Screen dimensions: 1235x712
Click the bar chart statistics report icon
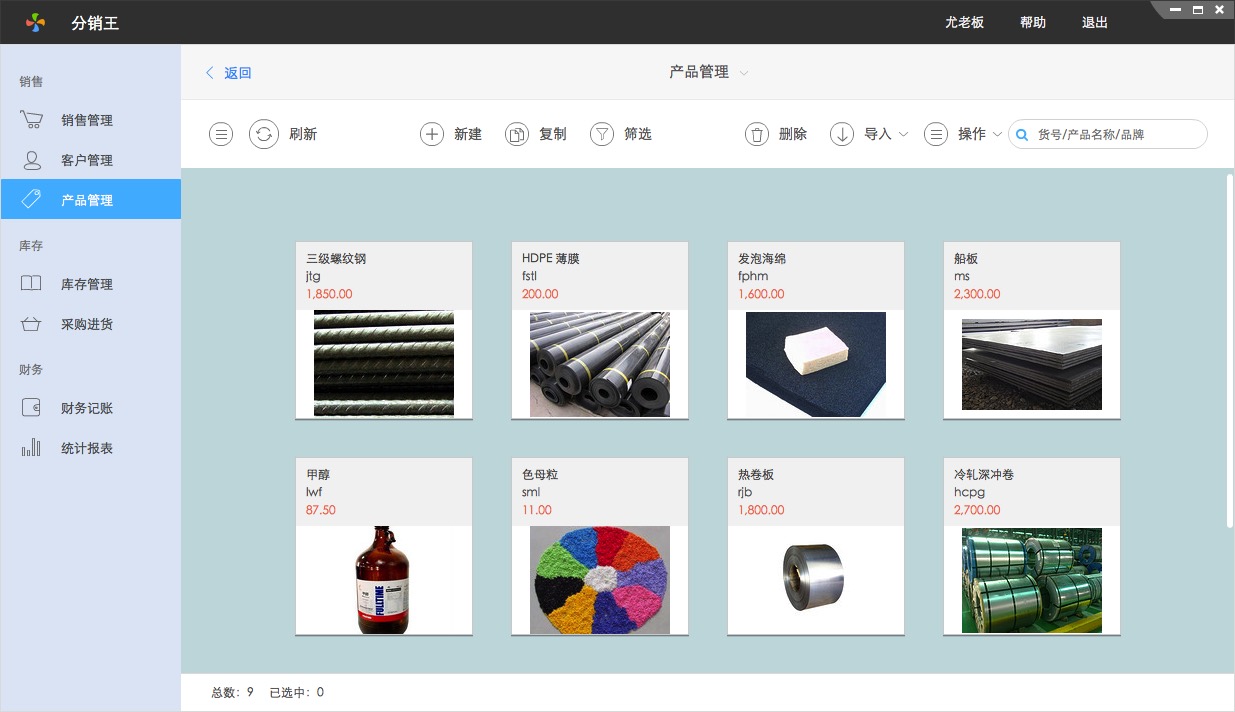(x=31, y=448)
